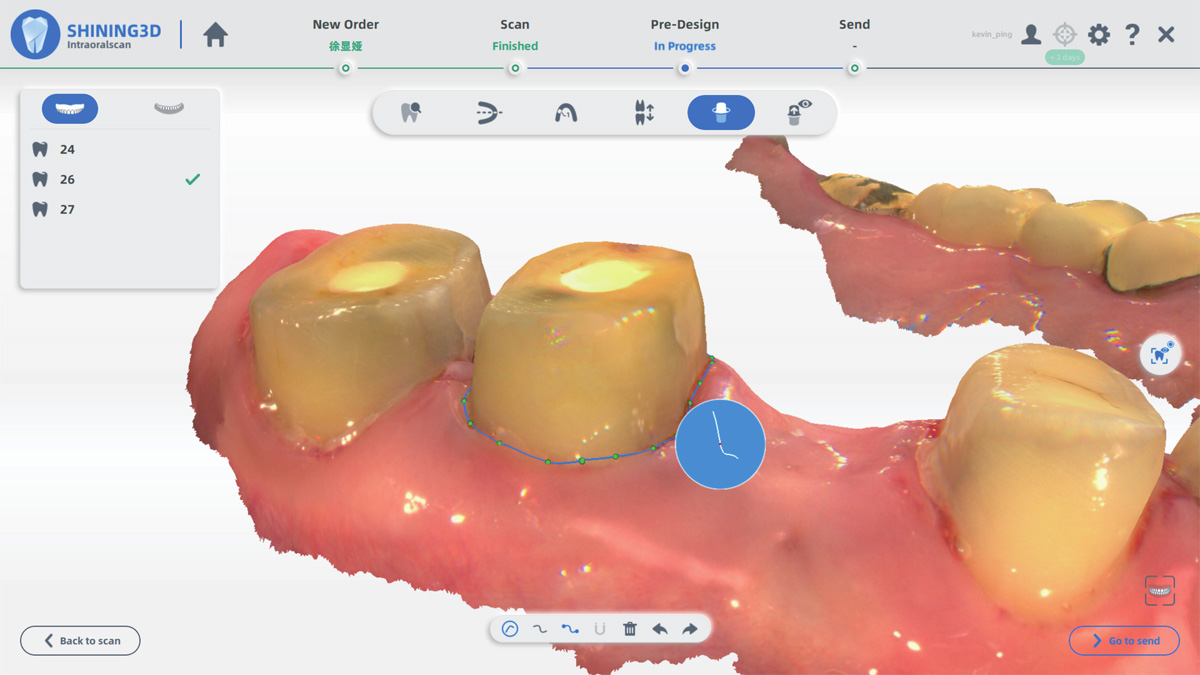
Task: Select tooth 27 in the list
Action: pyautogui.click(x=67, y=209)
